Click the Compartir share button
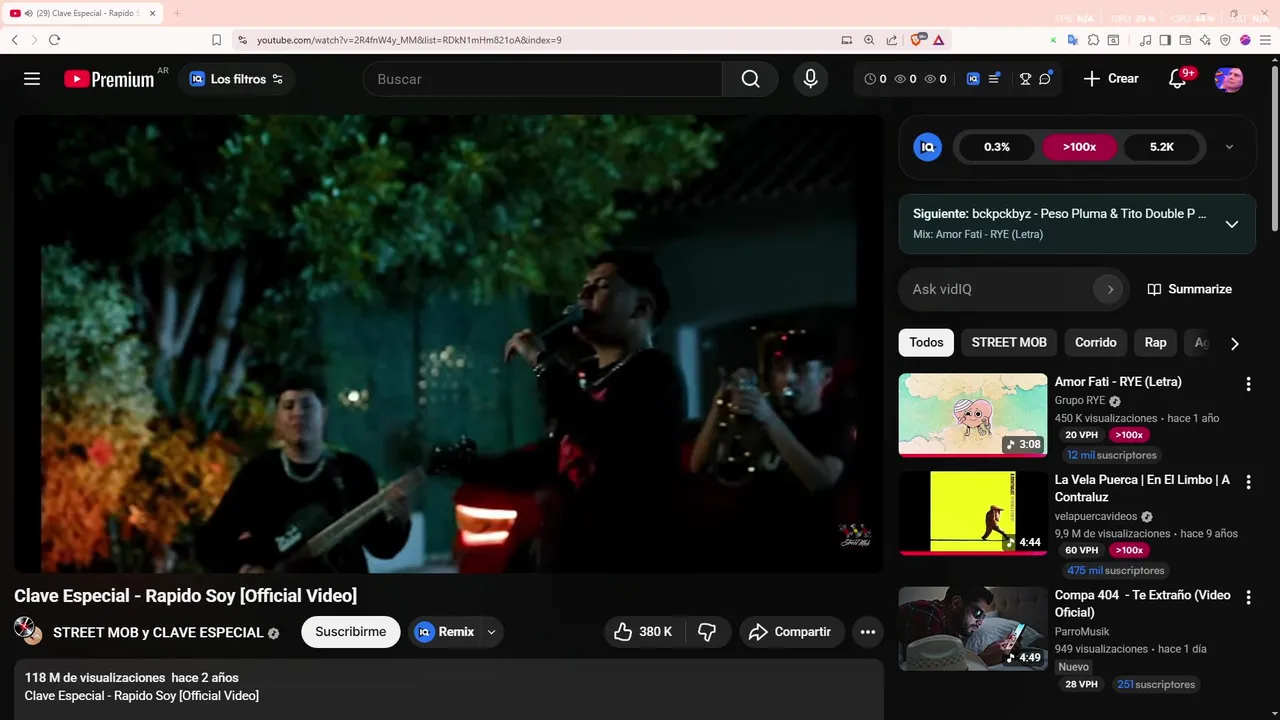This screenshot has width=1280, height=720. [x=790, y=632]
